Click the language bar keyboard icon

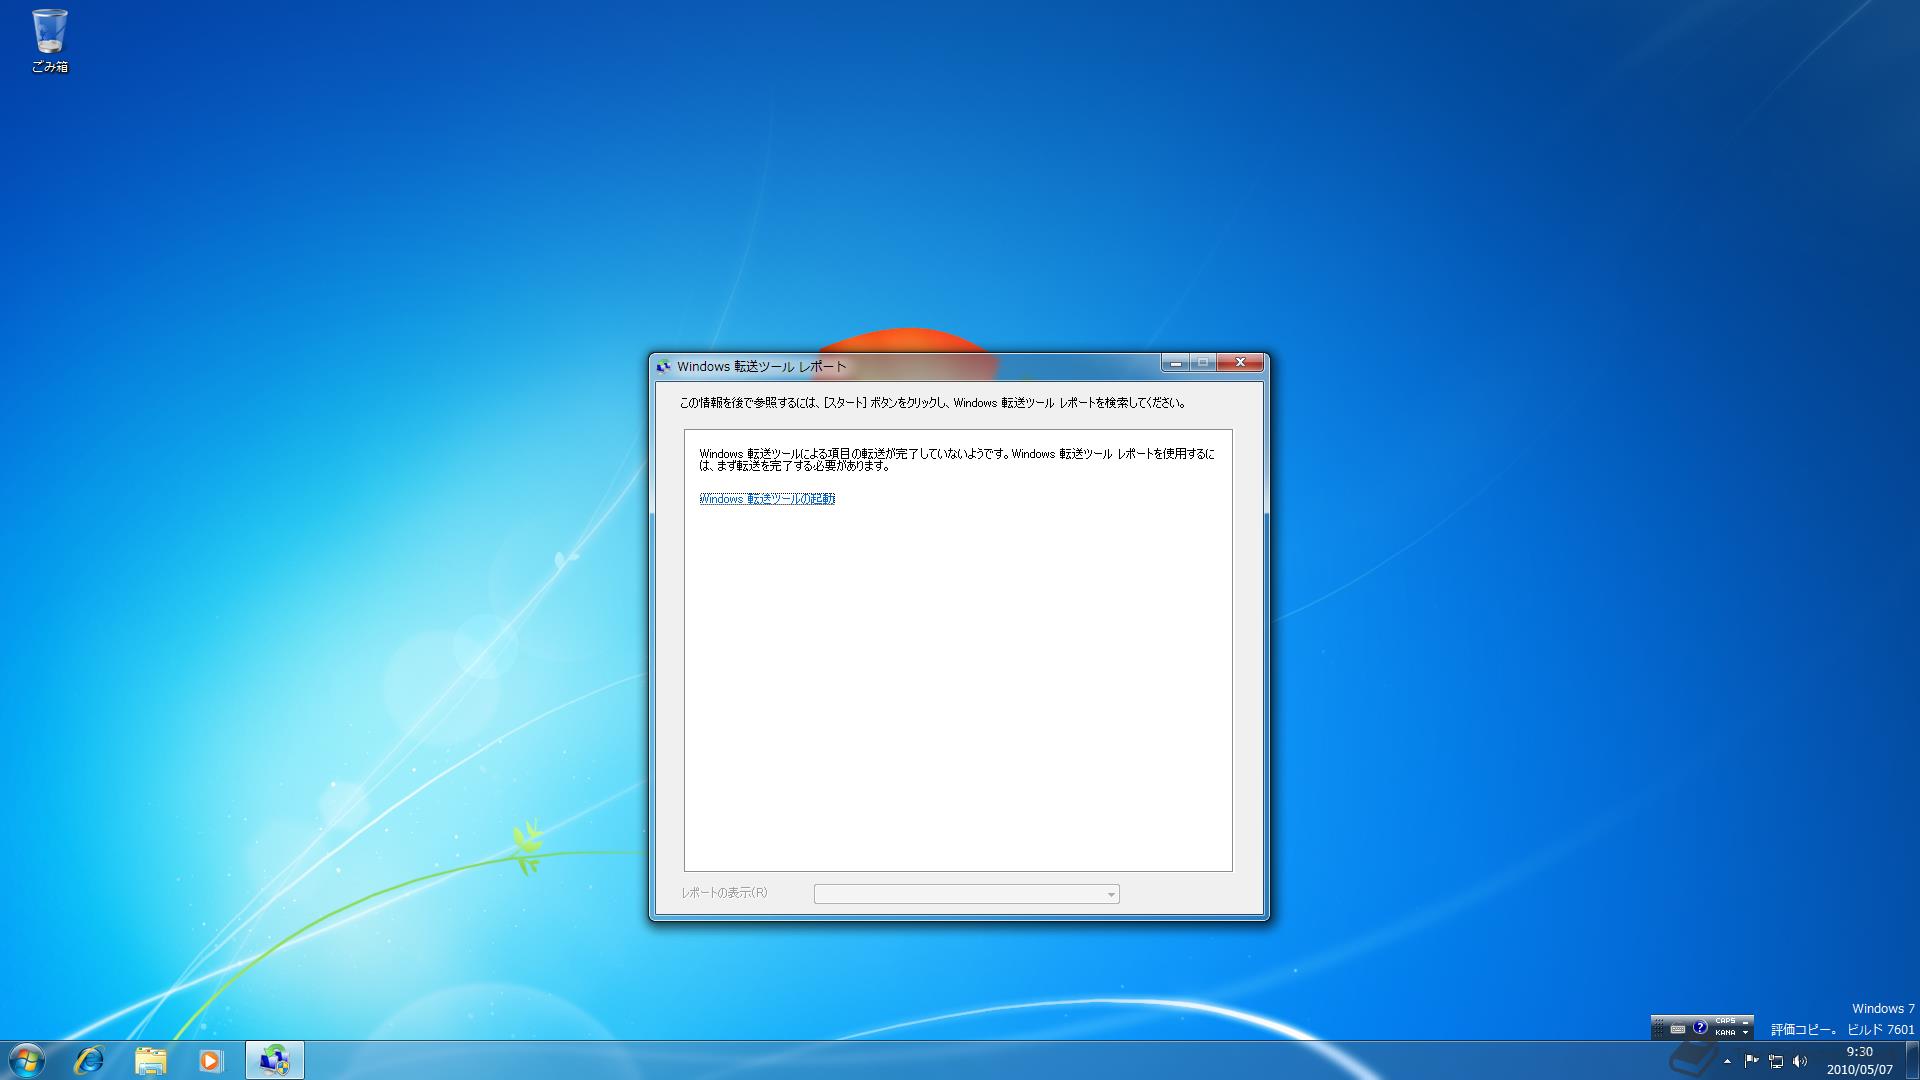(x=1678, y=1028)
